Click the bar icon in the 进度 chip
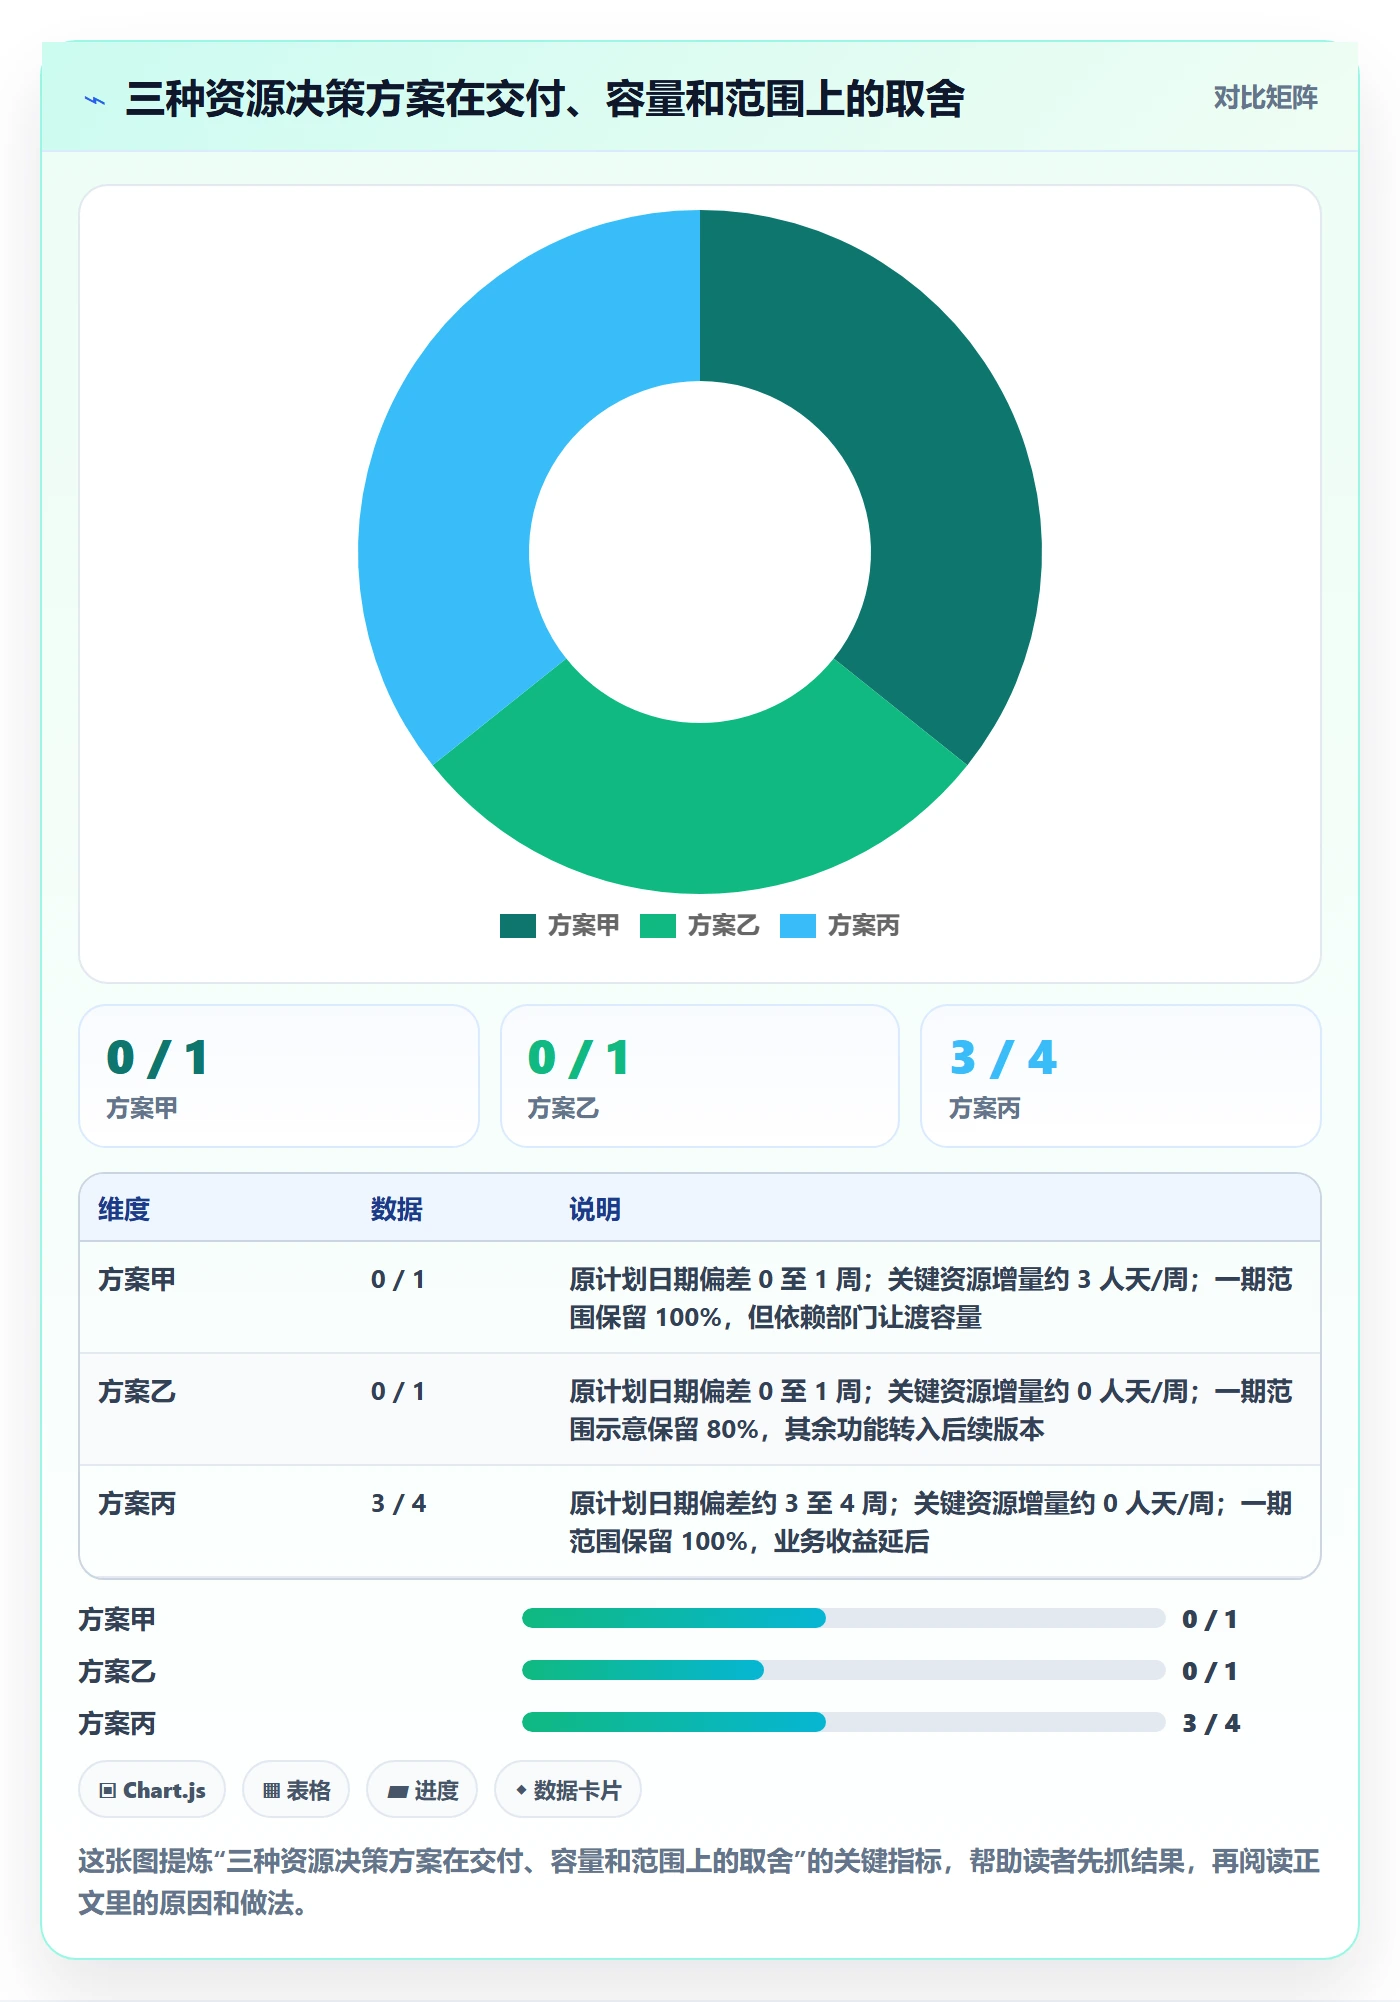The width and height of the screenshot is (1400, 2002). coord(397,1792)
